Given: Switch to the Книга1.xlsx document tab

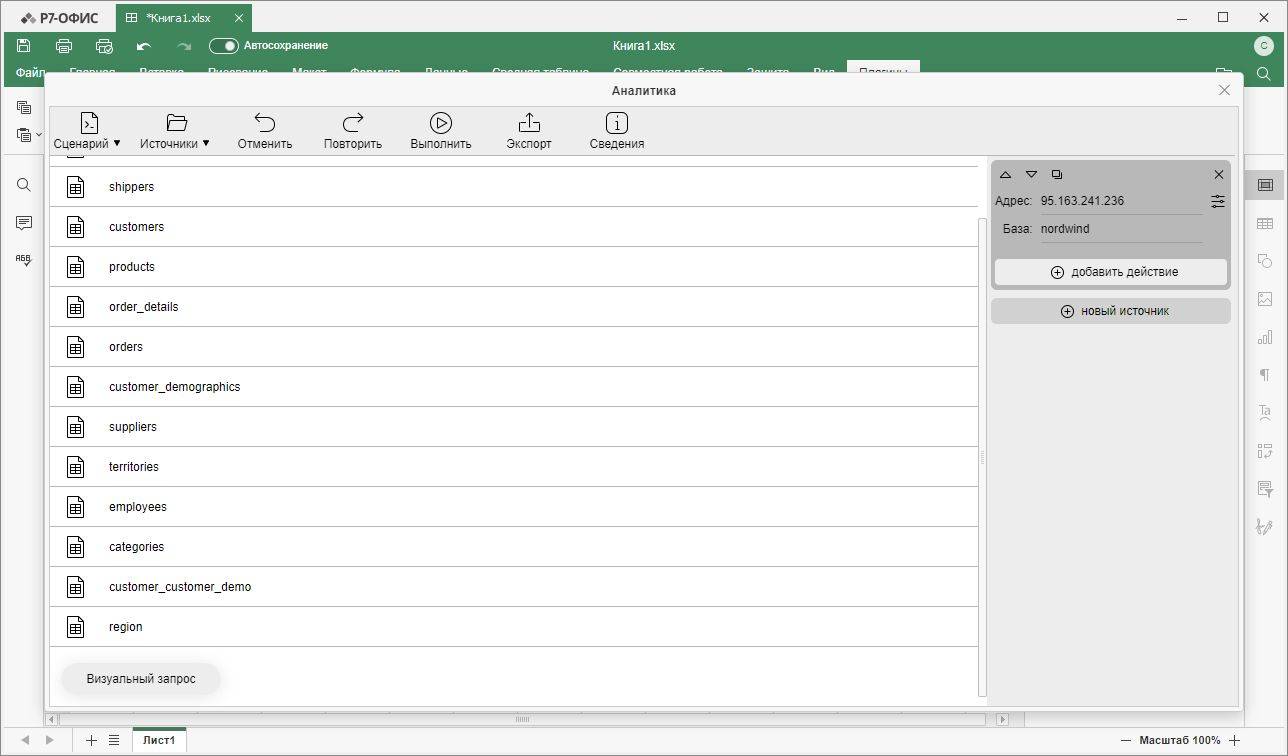Looking at the screenshot, I should click(178, 18).
